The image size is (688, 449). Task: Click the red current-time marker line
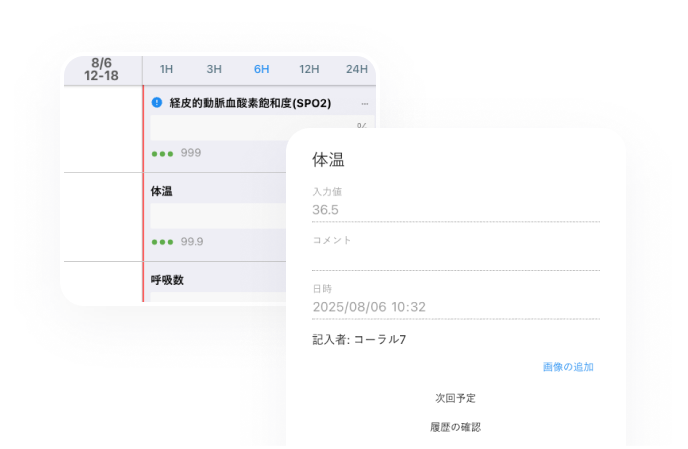[144, 200]
